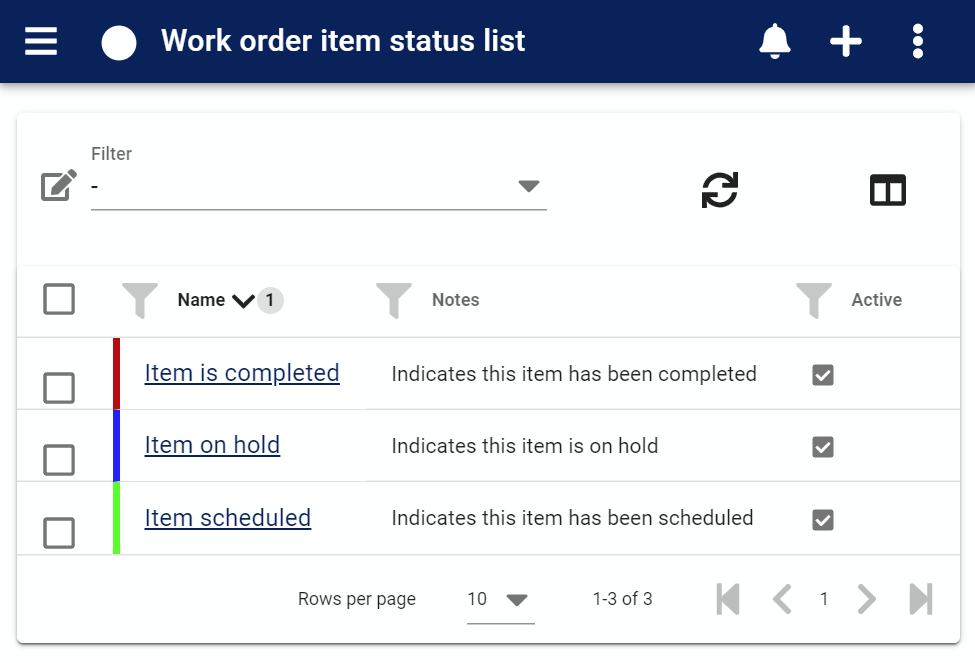The width and height of the screenshot is (975, 663).
Task: Open the Rows per page dropdown
Action: 501,600
